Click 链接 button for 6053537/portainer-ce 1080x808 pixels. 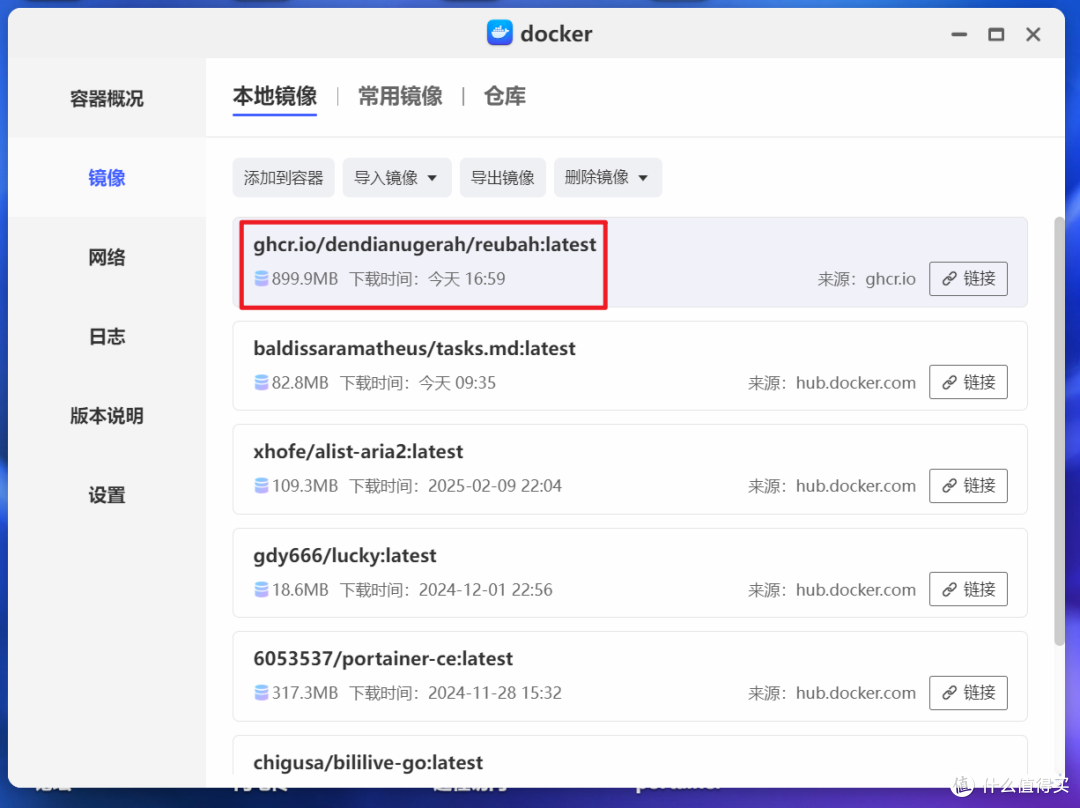click(968, 692)
